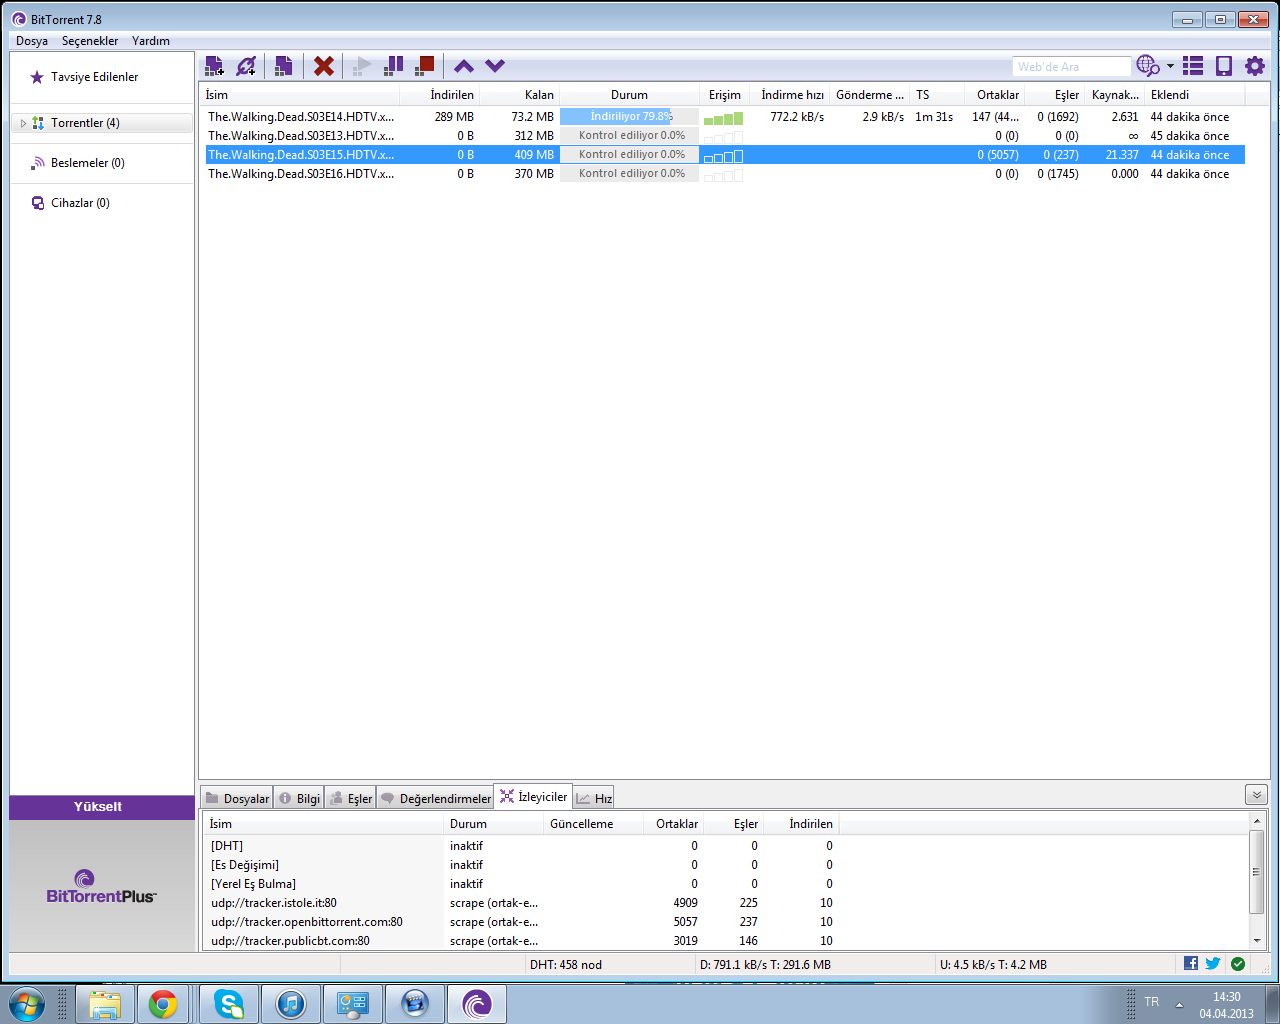Switch to the Bilgi tab
Image resolution: width=1280 pixels, height=1024 pixels.
(299, 798)
